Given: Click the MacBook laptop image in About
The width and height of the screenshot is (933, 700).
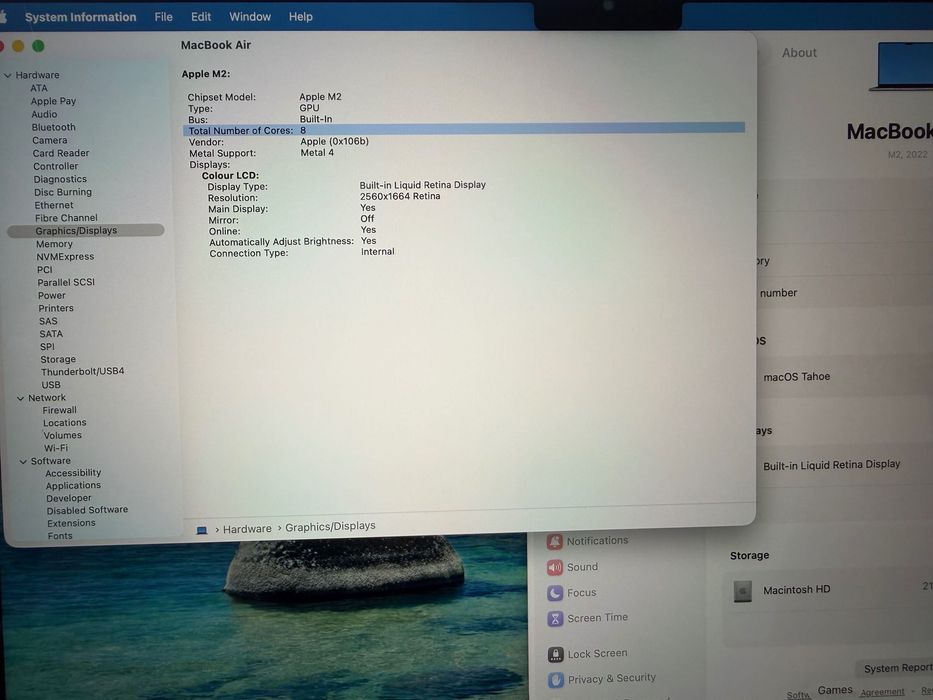Looking at the screenshot, I should point(903,67).
